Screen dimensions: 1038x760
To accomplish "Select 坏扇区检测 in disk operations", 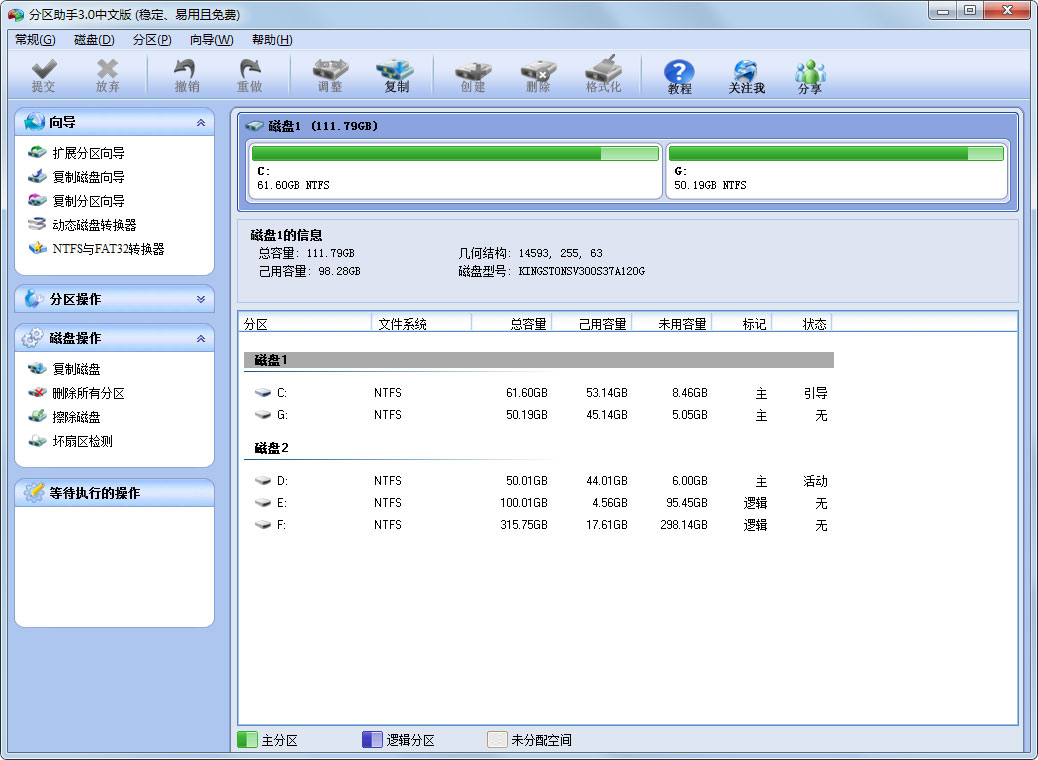I will coord(82,441).
